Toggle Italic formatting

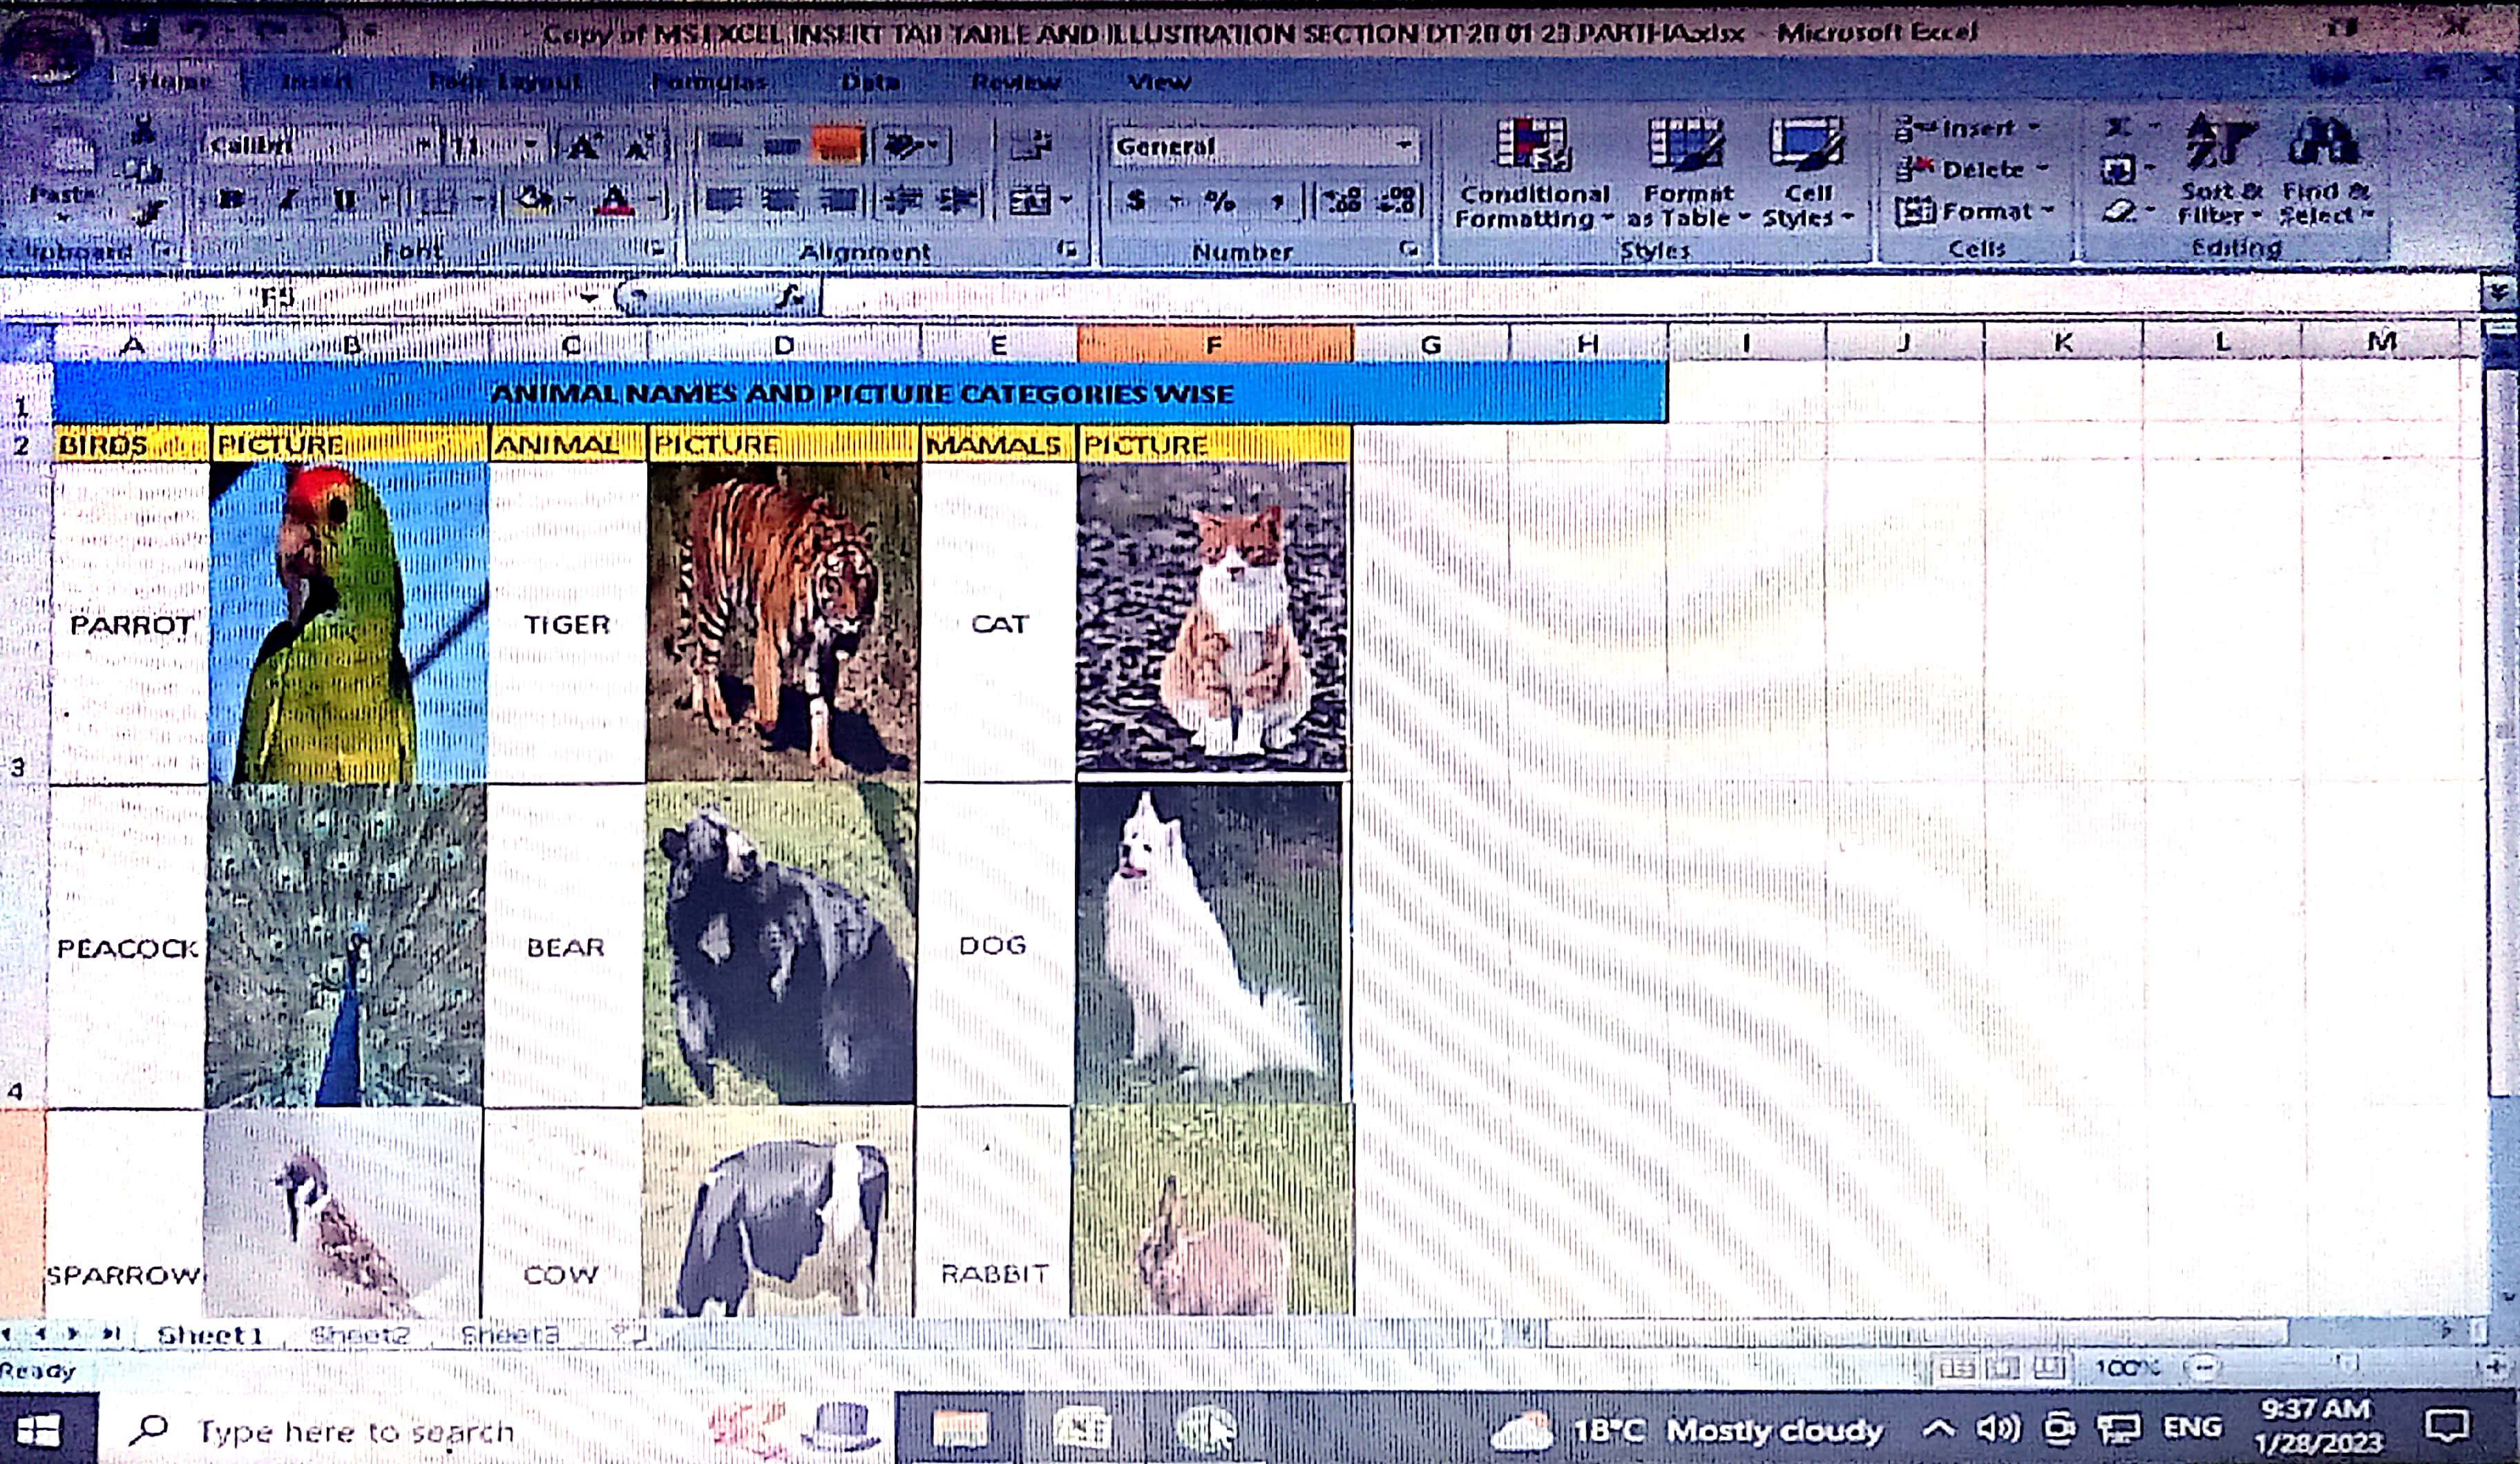[288, 200]
